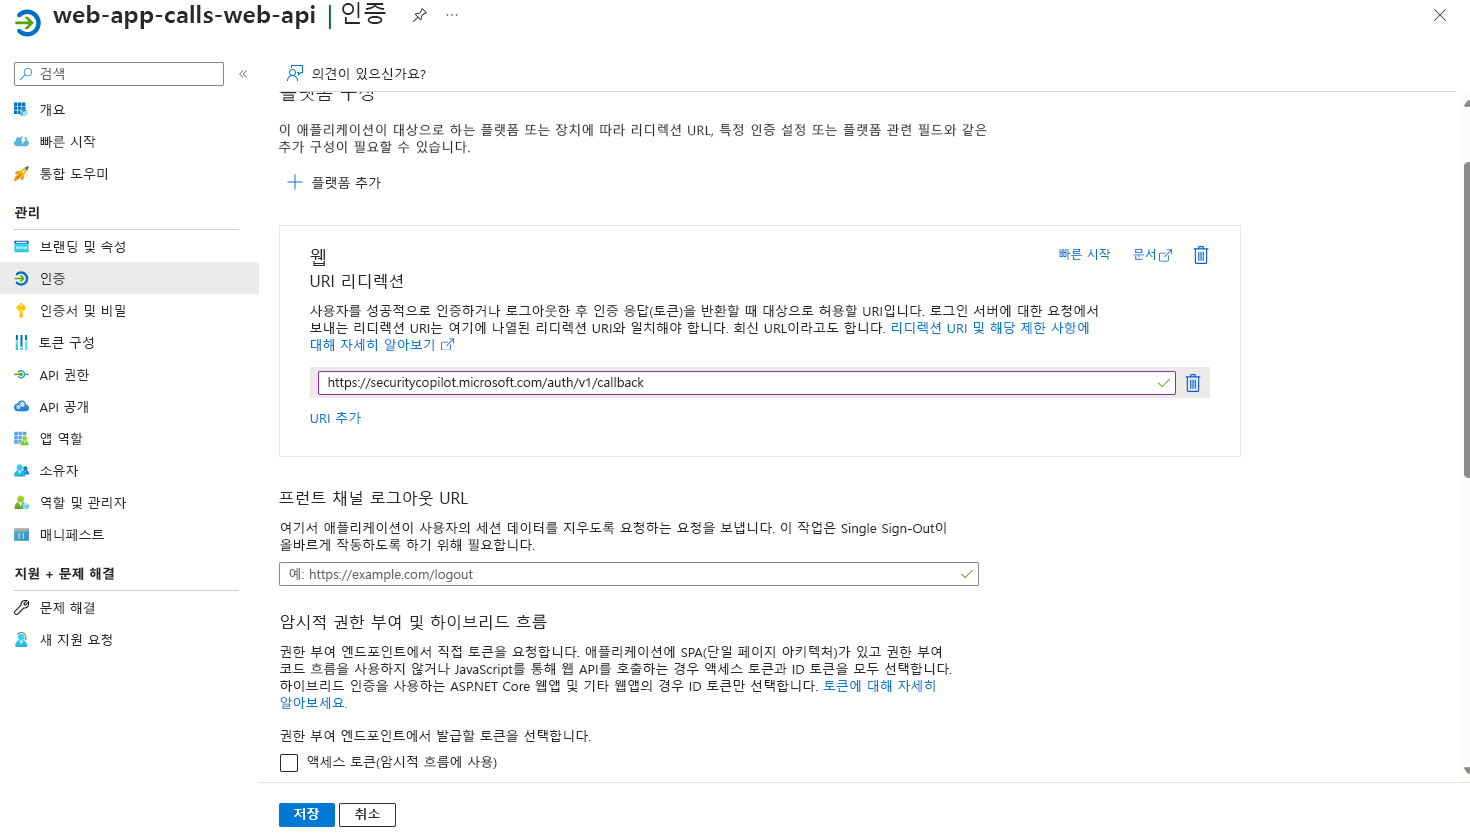Click the 의견이 있으신가요? feedback icon
This screenshot has height=833, width=1470.
coord(294,73)
